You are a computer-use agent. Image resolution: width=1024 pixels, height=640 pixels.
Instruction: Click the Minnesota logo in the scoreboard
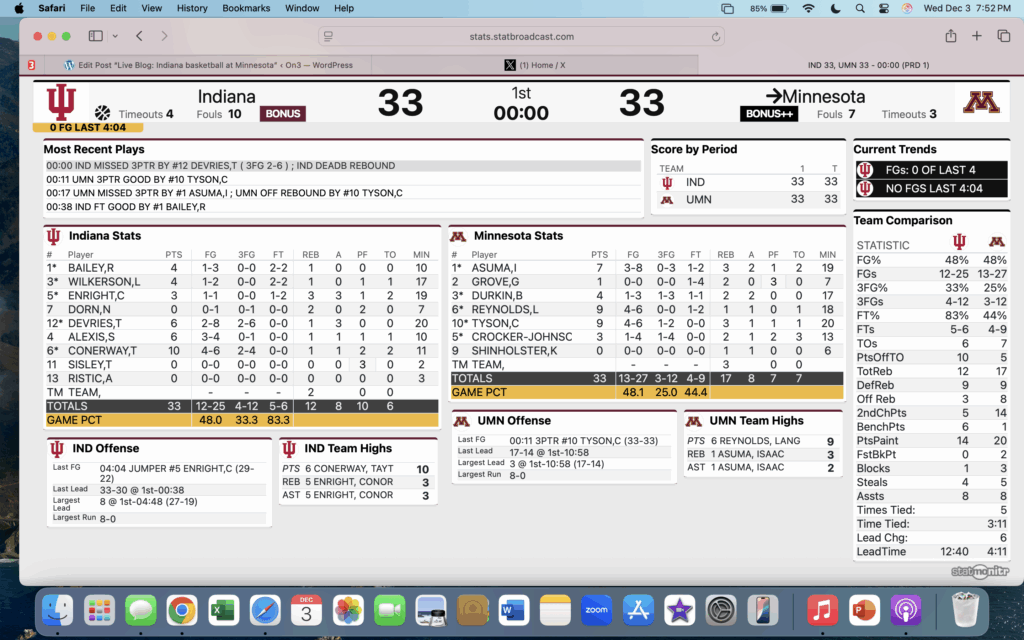point(980,103)
